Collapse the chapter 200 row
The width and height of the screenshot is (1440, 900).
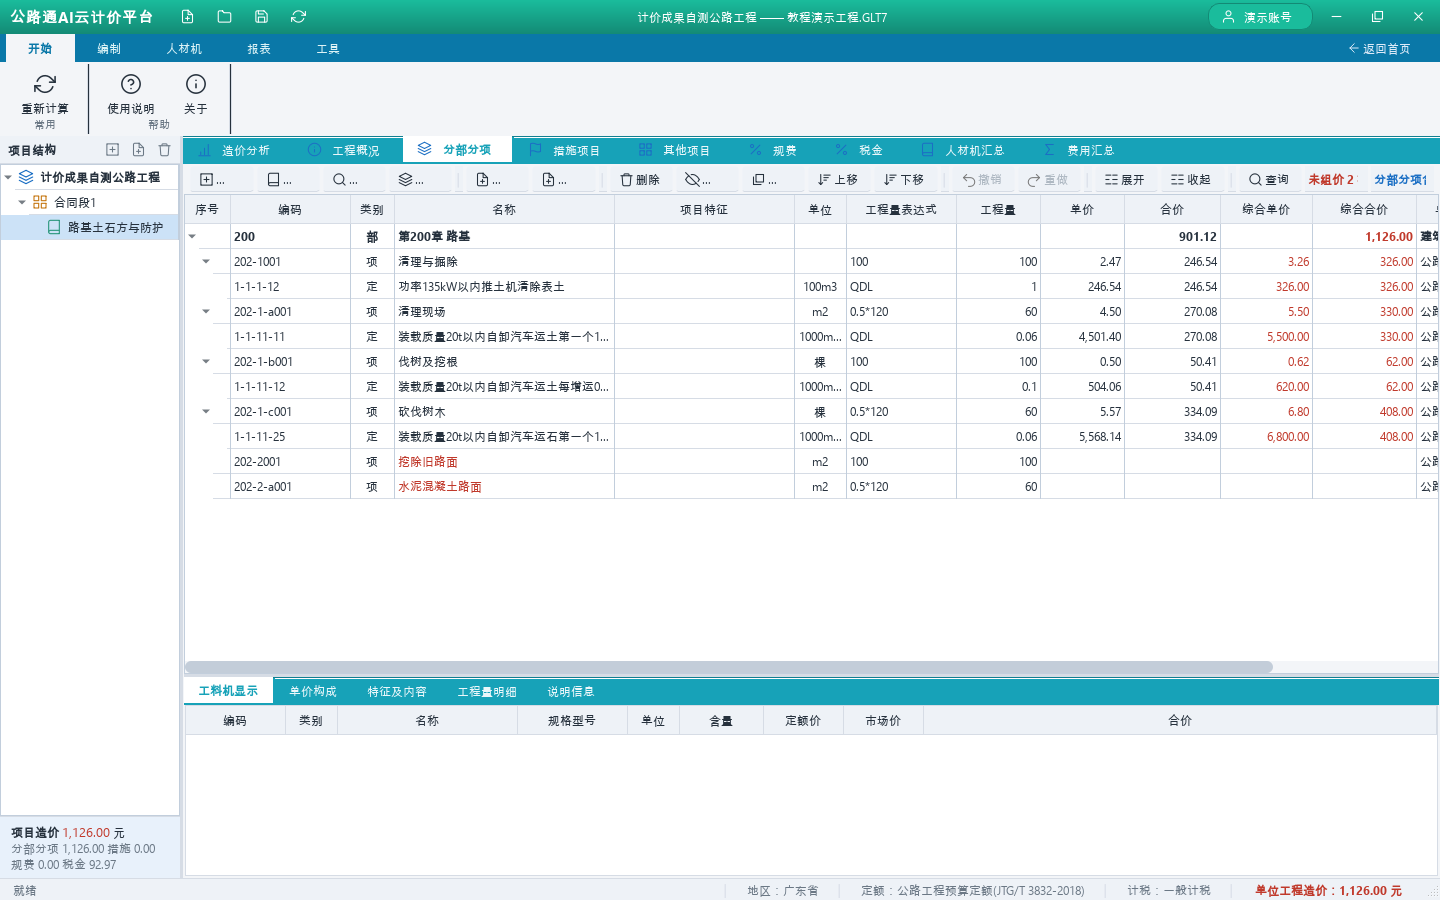(x=192, y=237)
